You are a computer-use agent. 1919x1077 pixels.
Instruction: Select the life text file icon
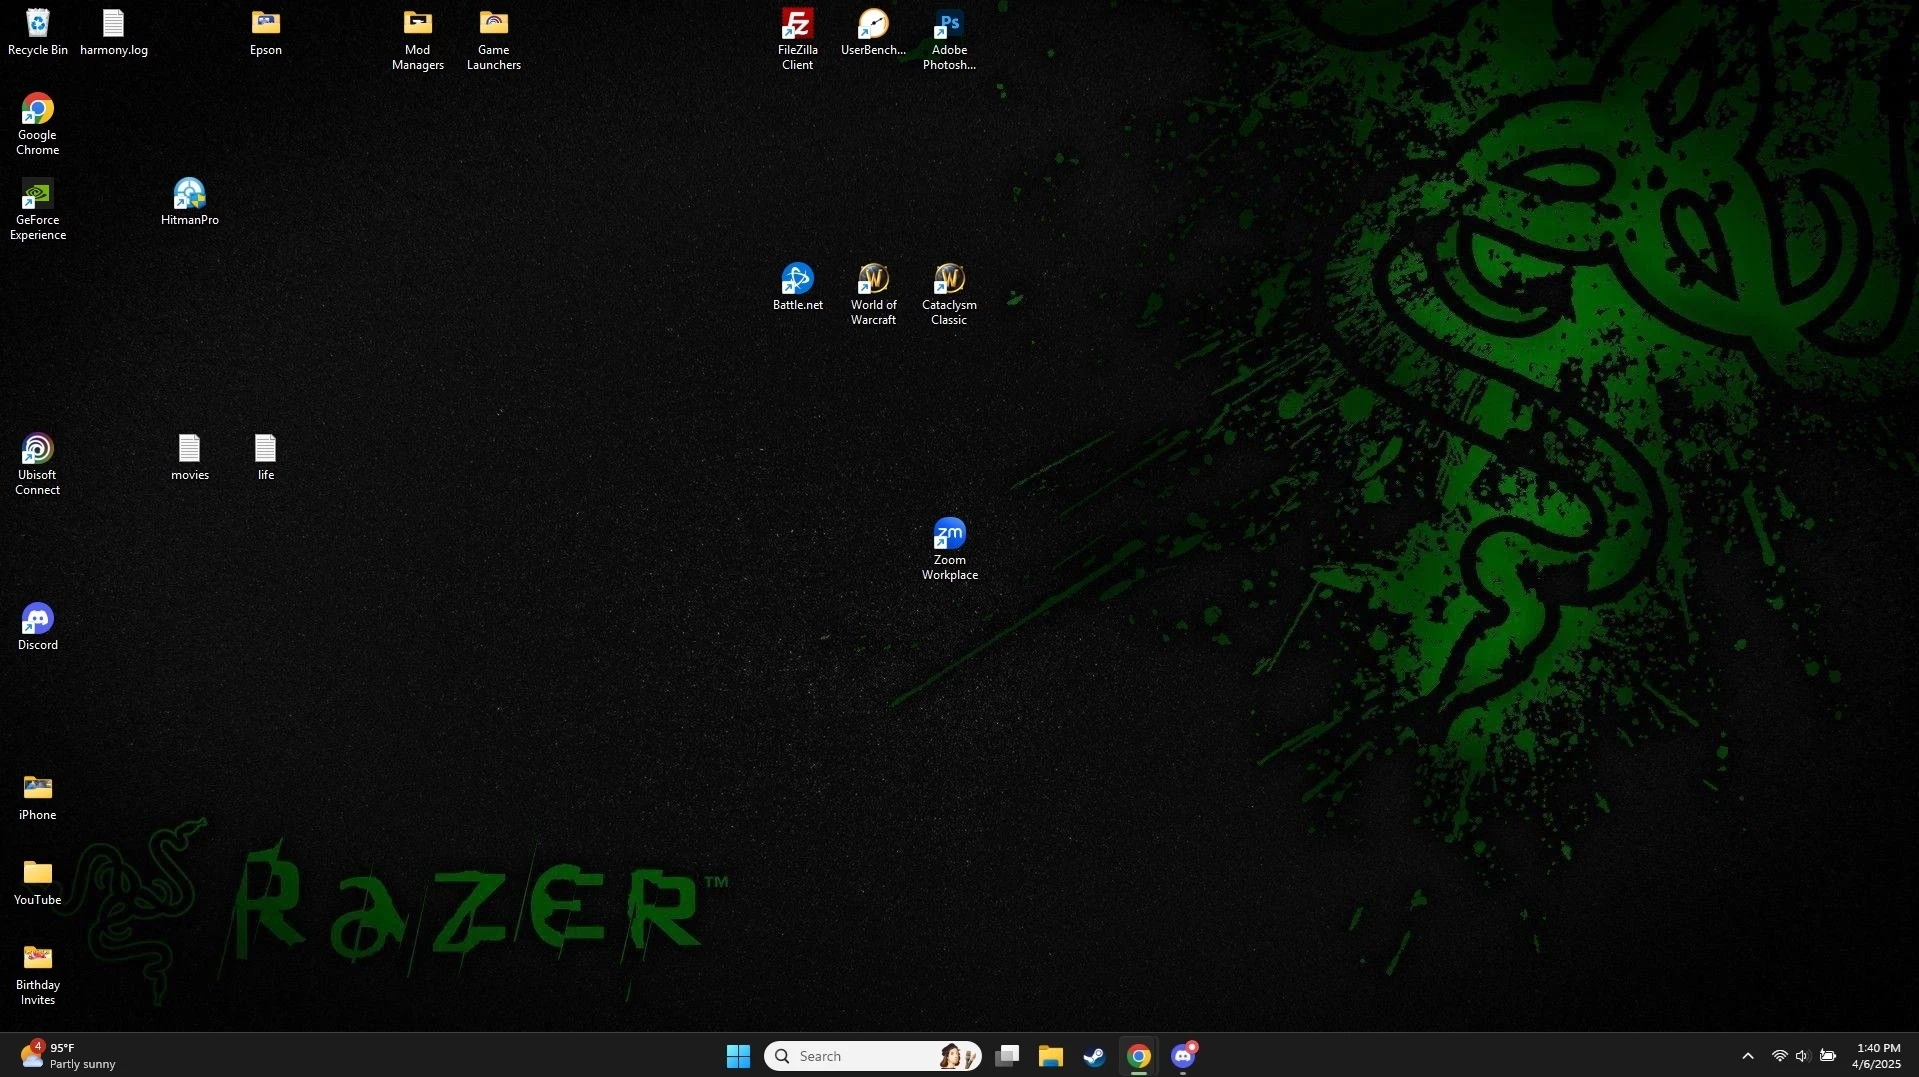click(266, 457)
